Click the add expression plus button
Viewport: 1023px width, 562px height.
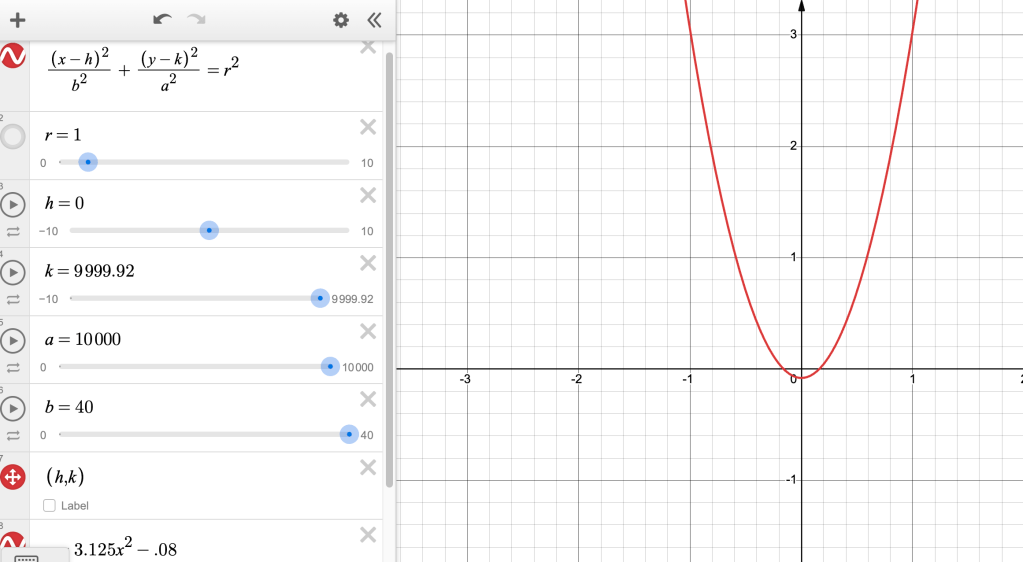[x=17, y=20]
